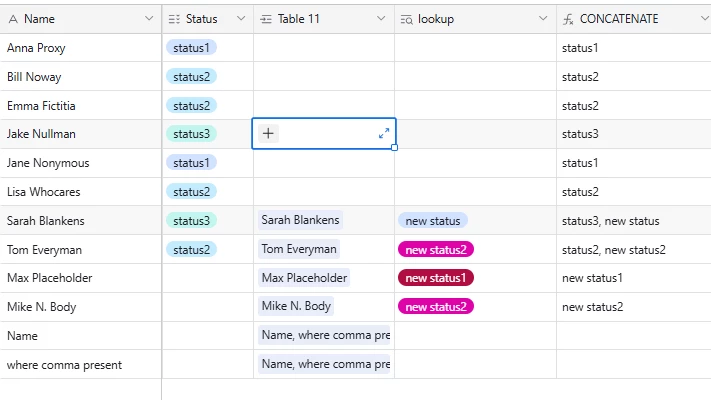711x400 pixels.
Task: Click the lookup field icon in header
Action: click(x=406, y=20)
